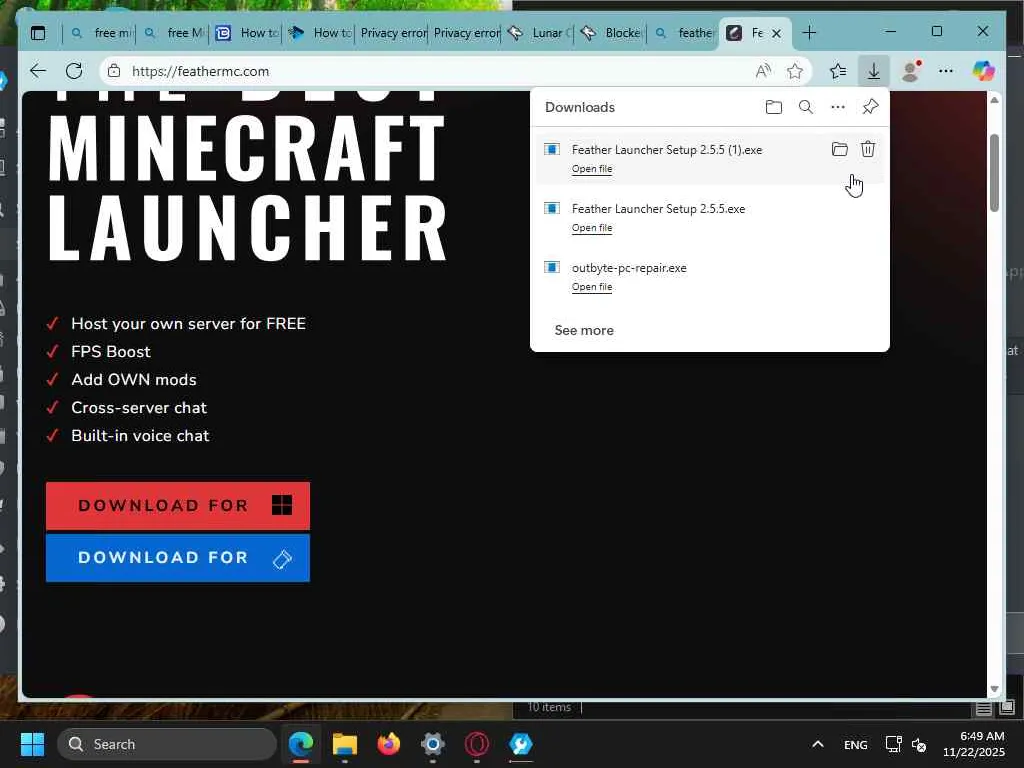1024x768 pixels.
Task: Switch to first Privacy error tab
Action: 392,33
